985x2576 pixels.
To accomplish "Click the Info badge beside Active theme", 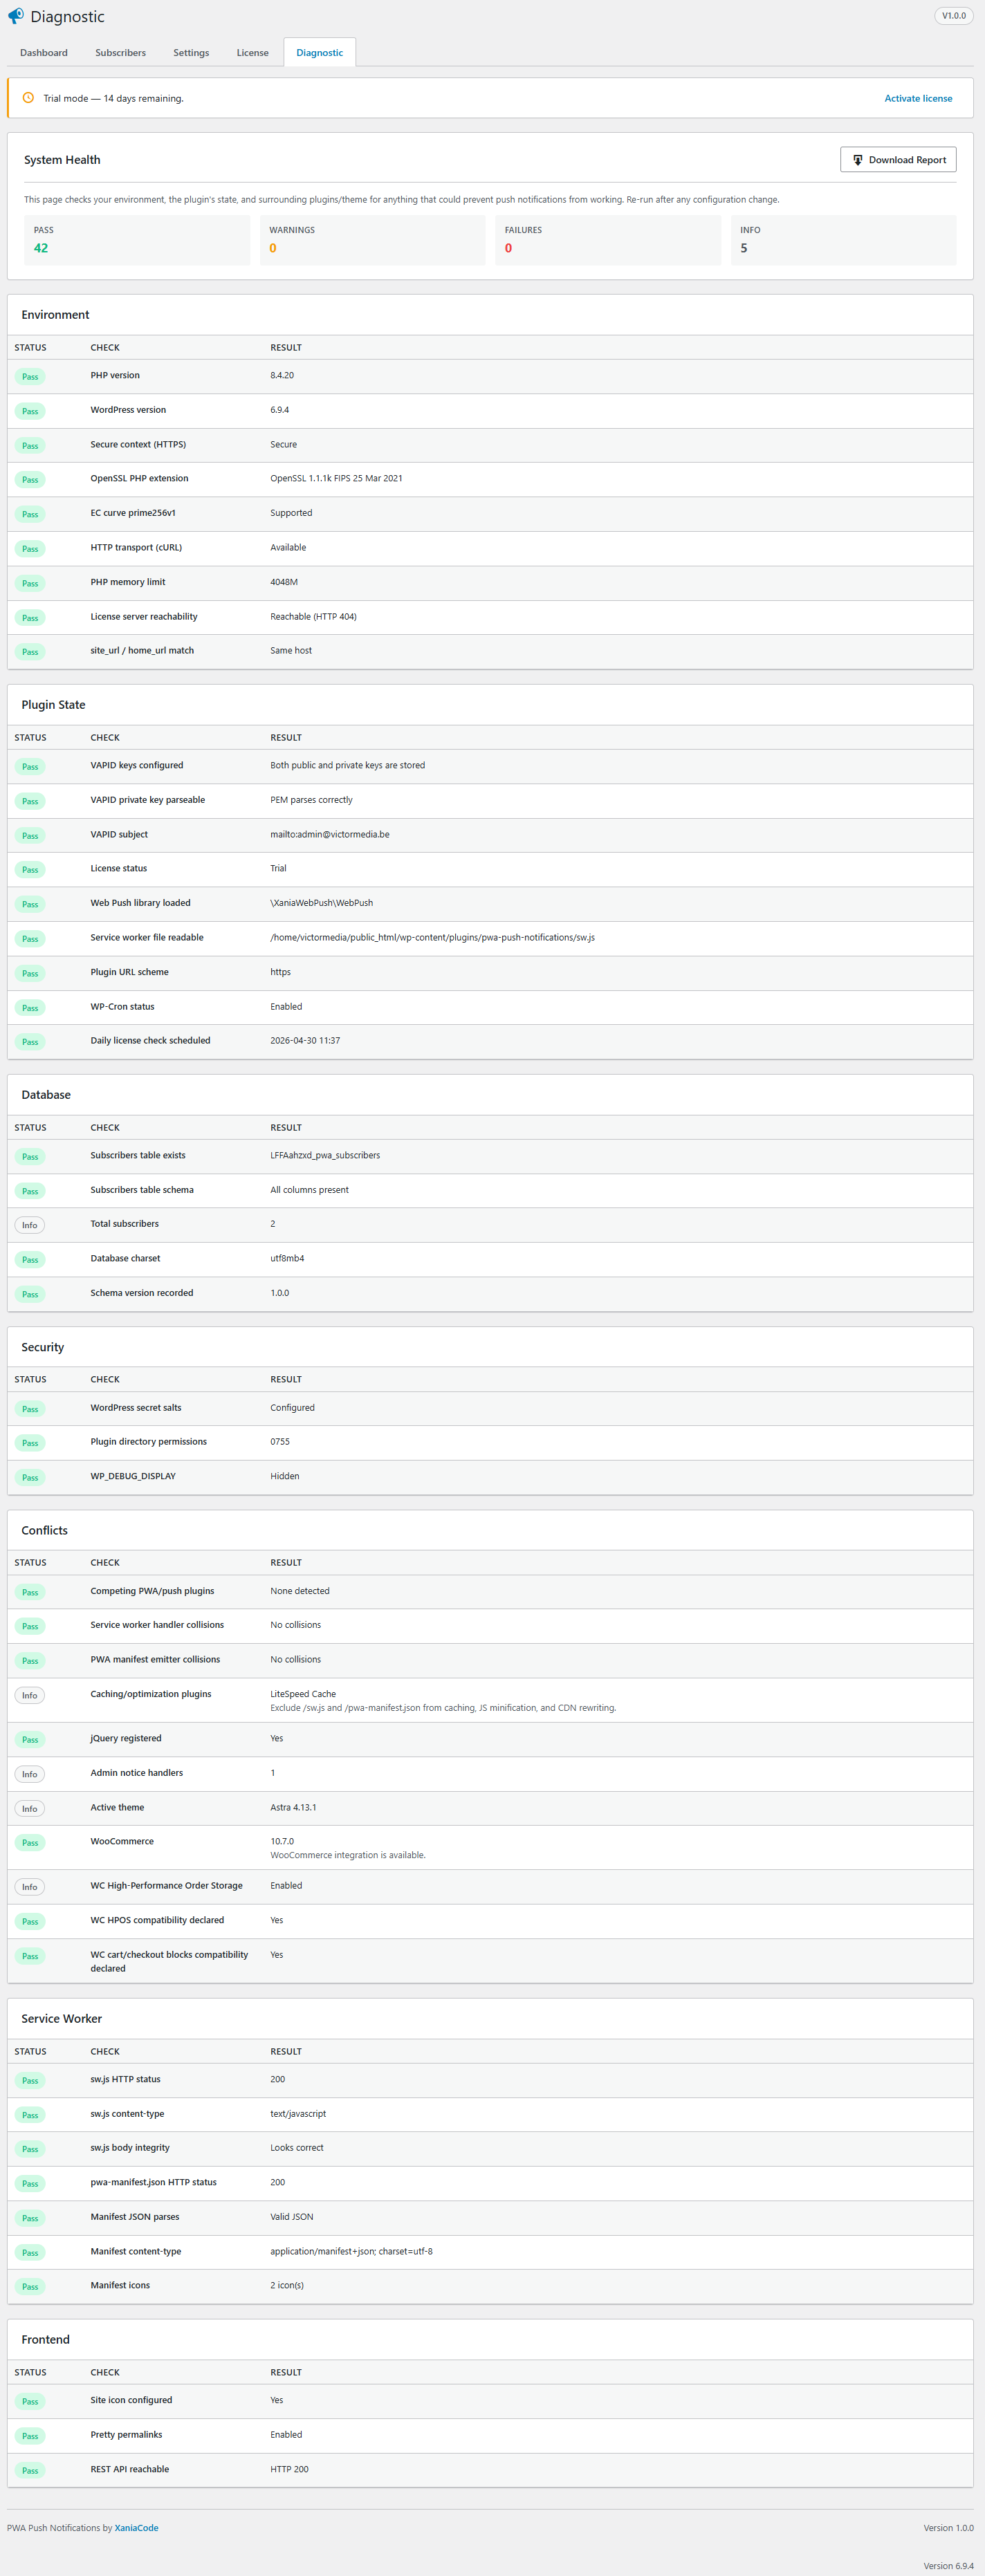I will [29, 1808].
